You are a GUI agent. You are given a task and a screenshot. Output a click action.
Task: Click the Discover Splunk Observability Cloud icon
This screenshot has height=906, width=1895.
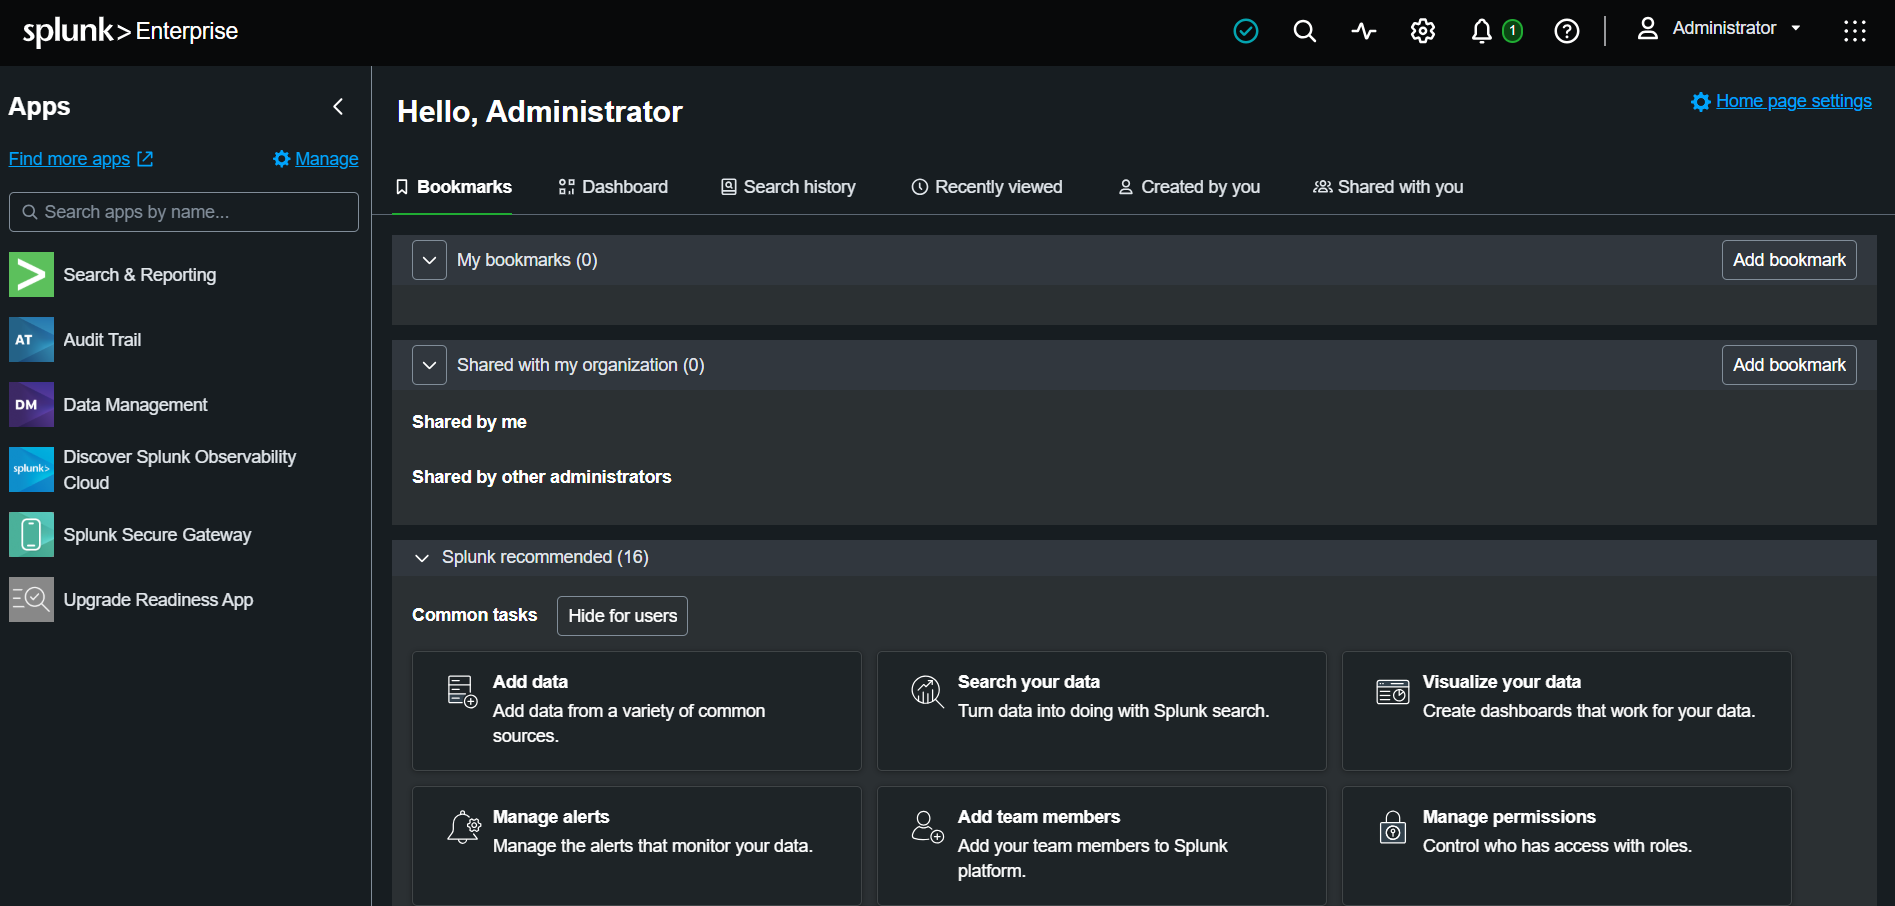tap(31, 470)
